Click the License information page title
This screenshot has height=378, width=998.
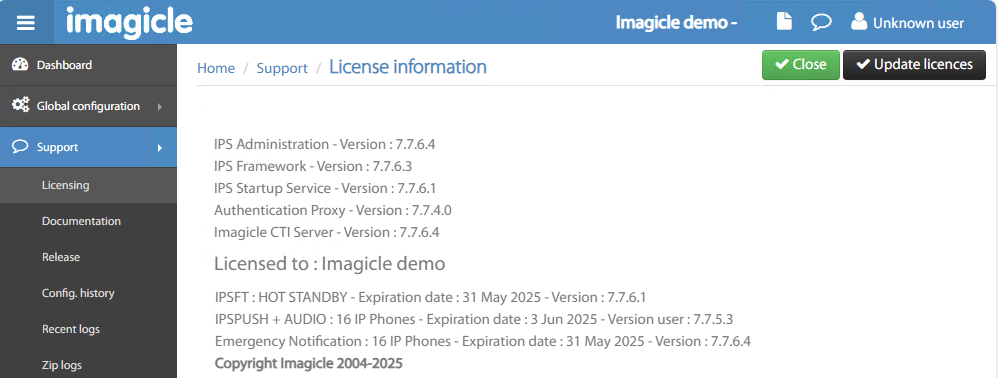tap(407, 66)
